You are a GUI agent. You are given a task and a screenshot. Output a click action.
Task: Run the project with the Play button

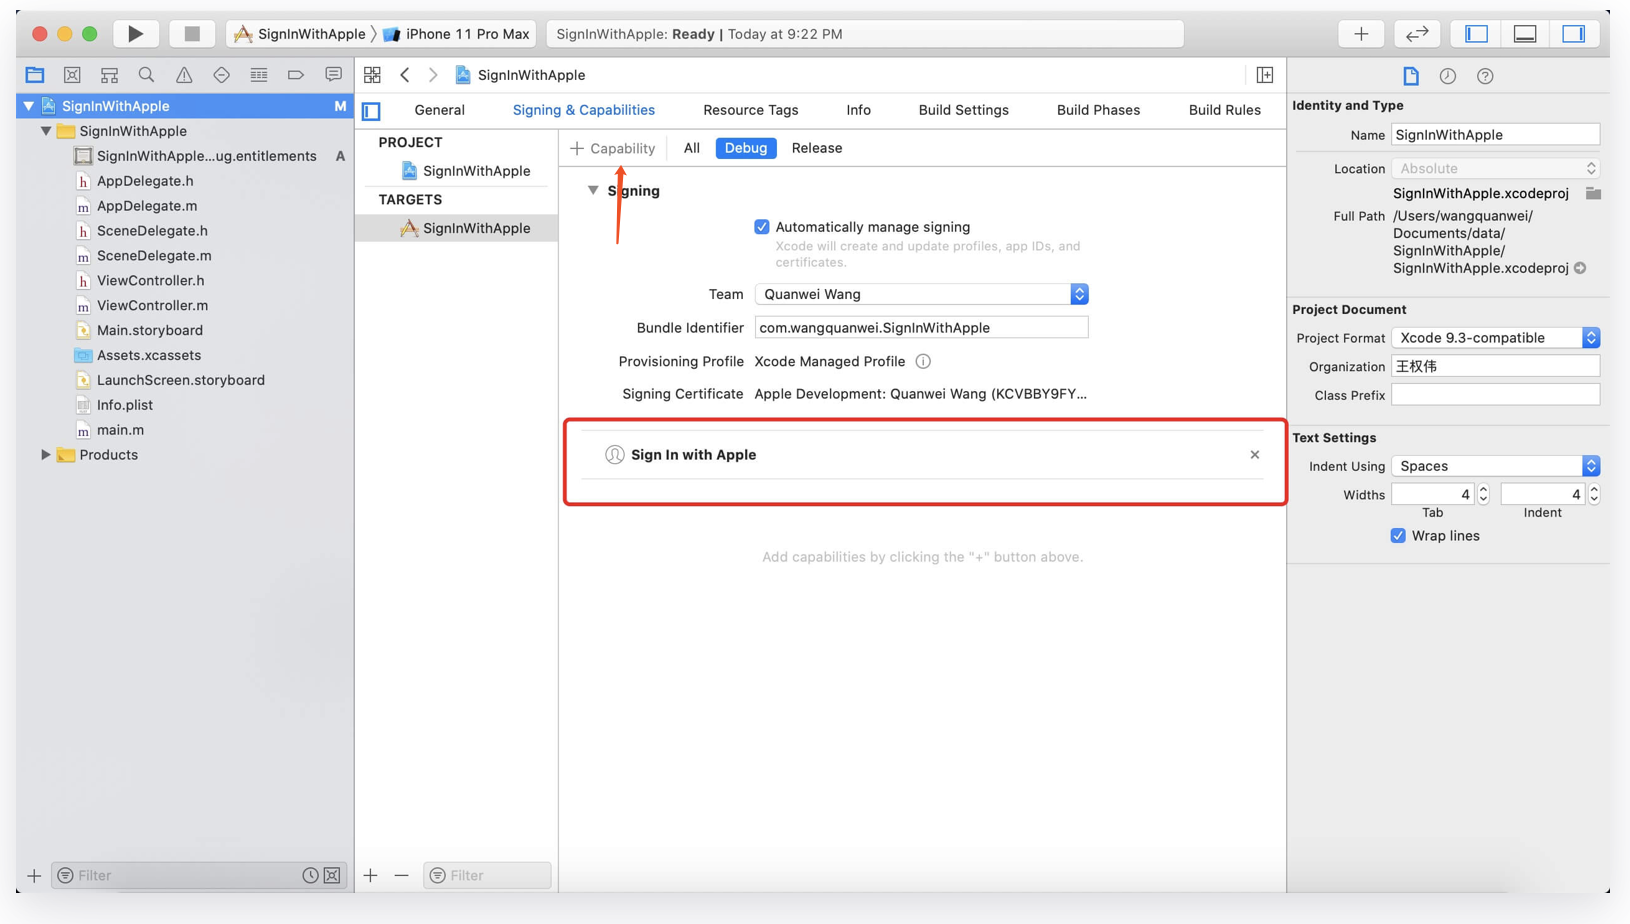(135, 34)
